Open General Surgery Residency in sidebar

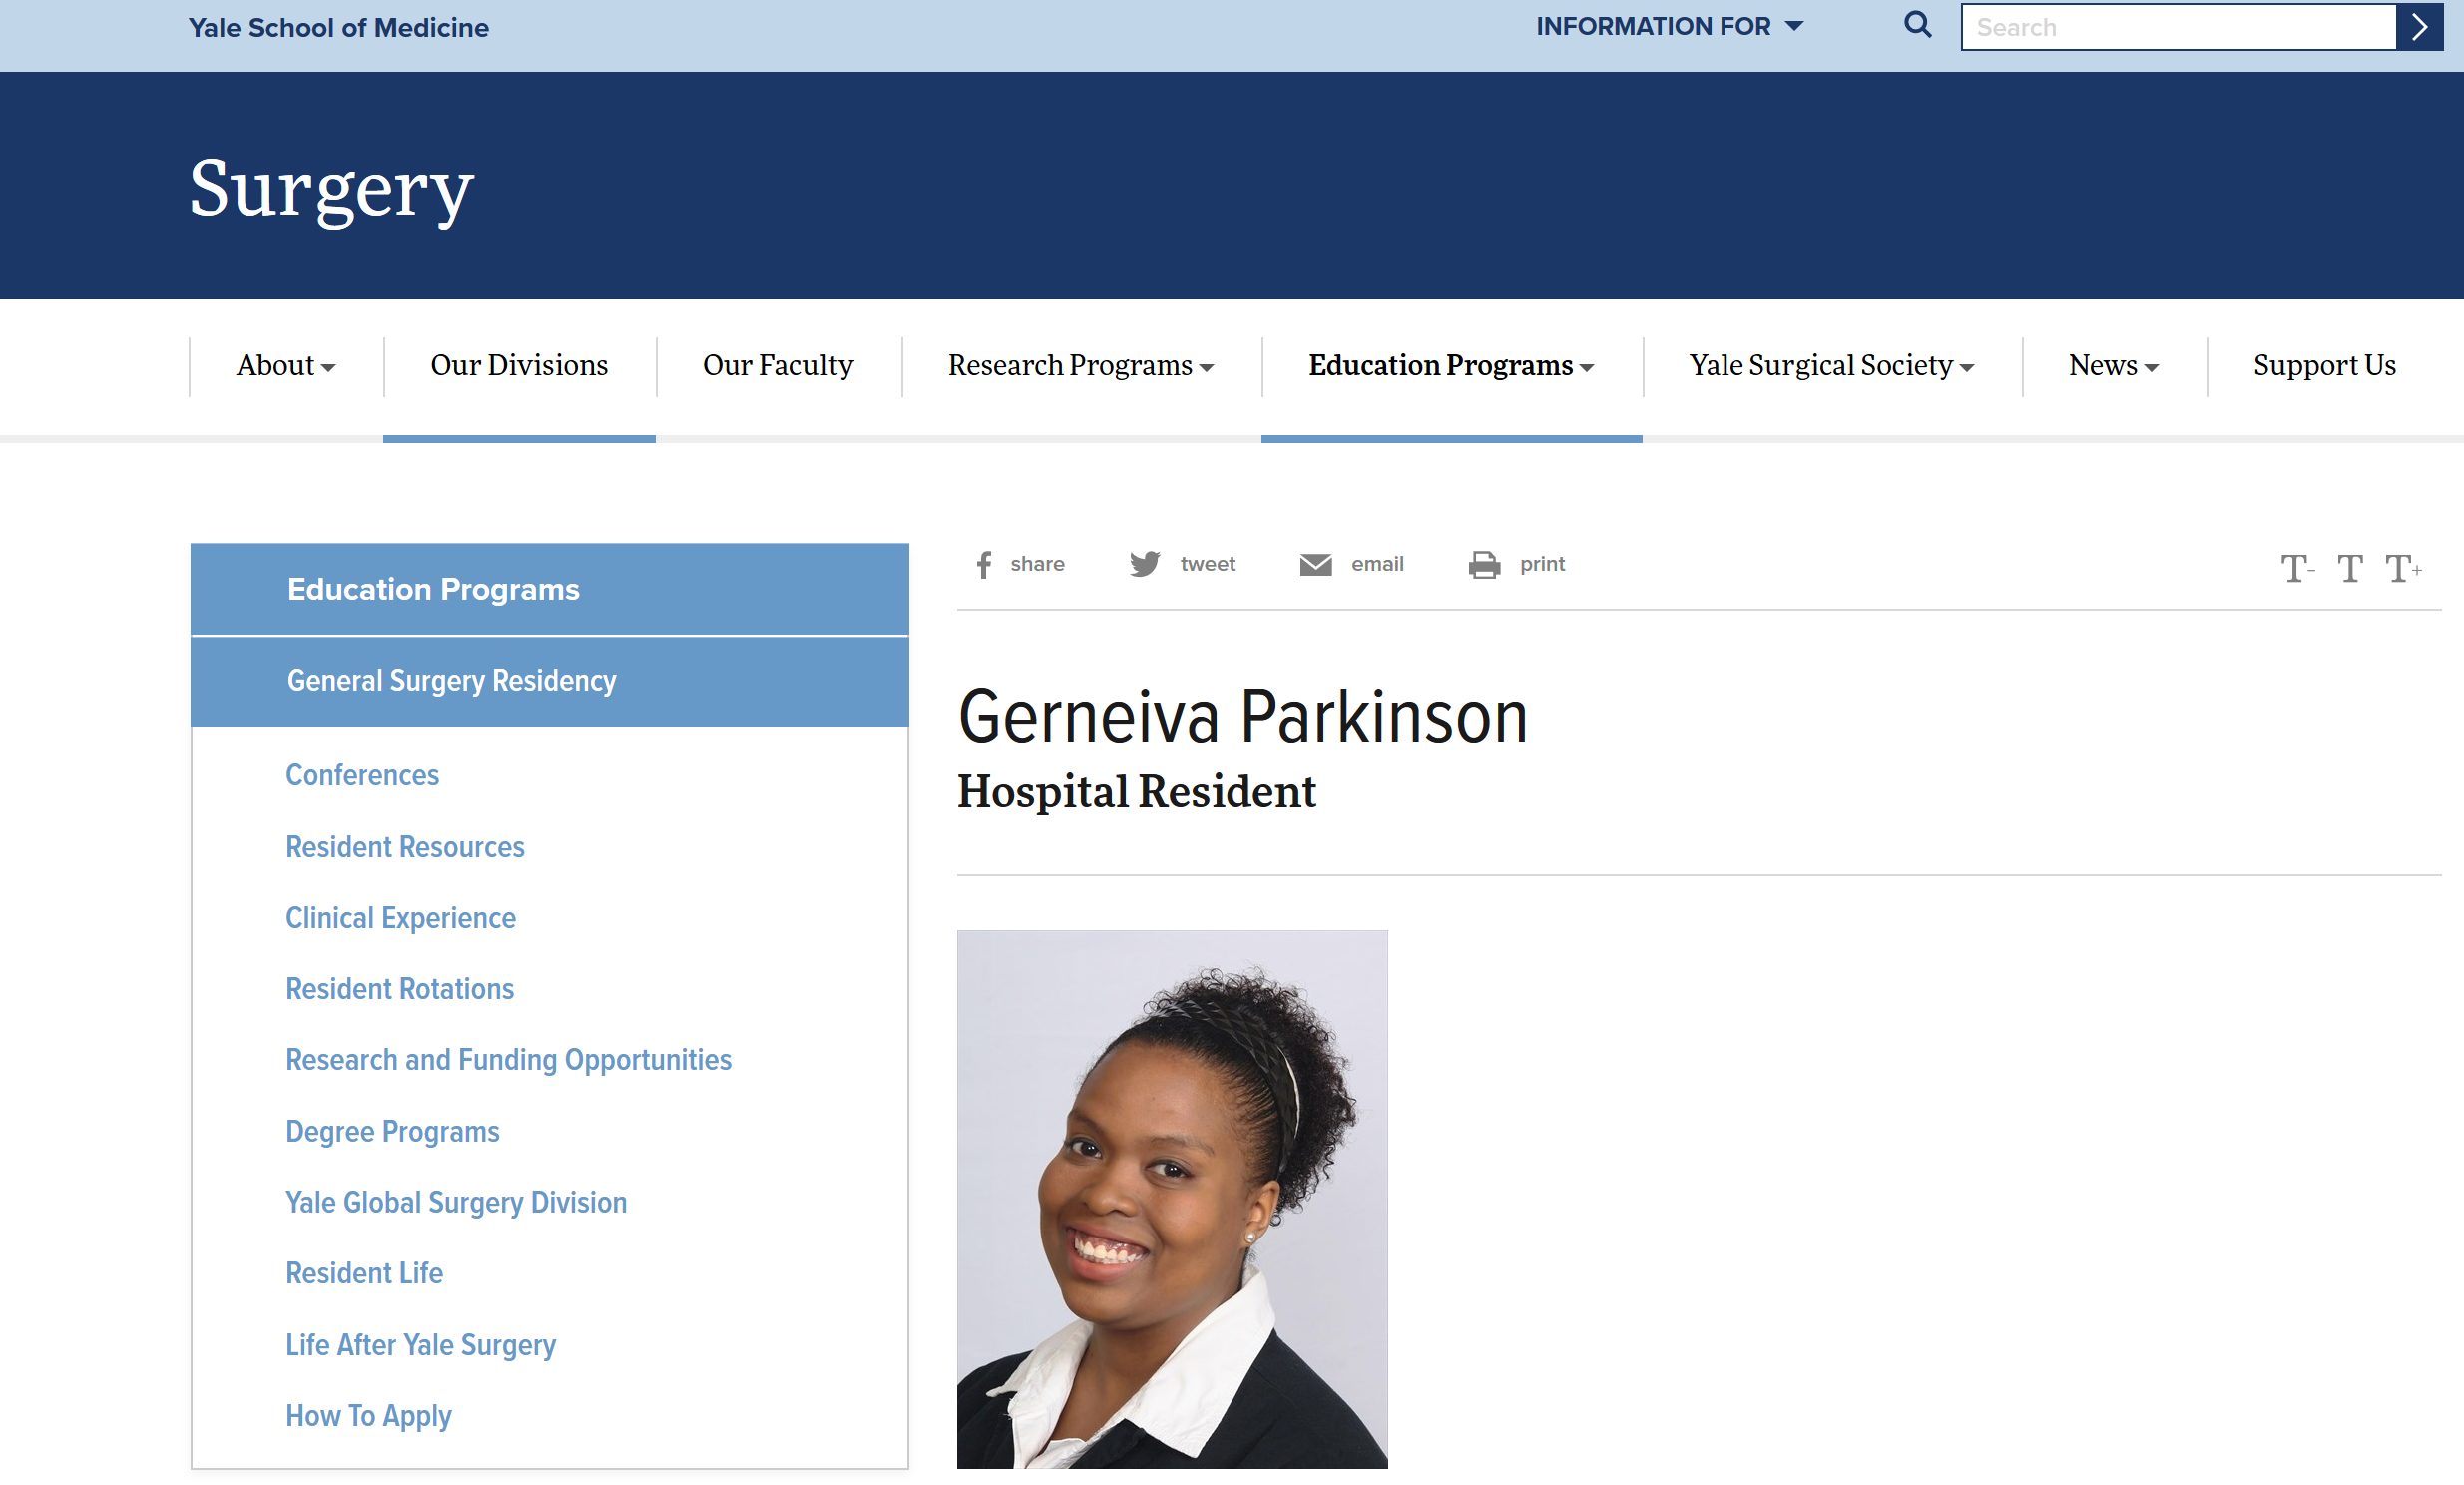pyautogui.click(x=549, y=681)
